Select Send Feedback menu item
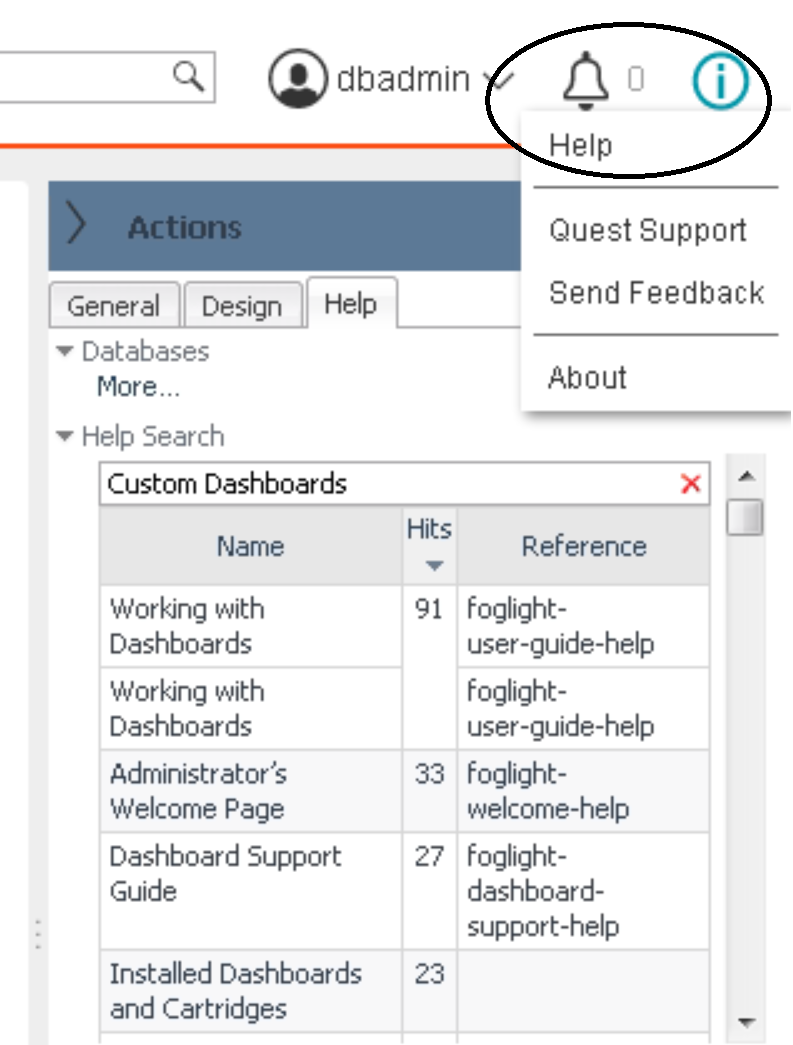793x1045 pixels. click(656, 293)
